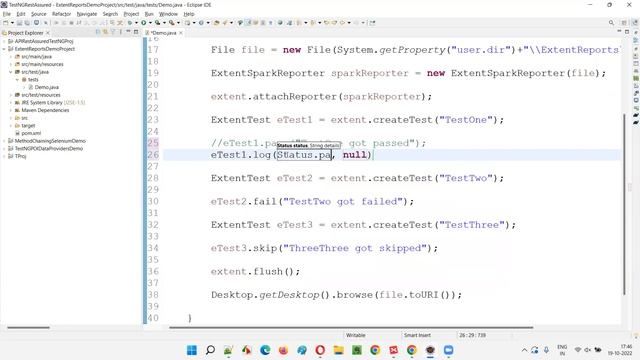Open the Refactor menu
Image resolution: width=640 pixels, height=360 pixels.
click(x=62, y=14)
